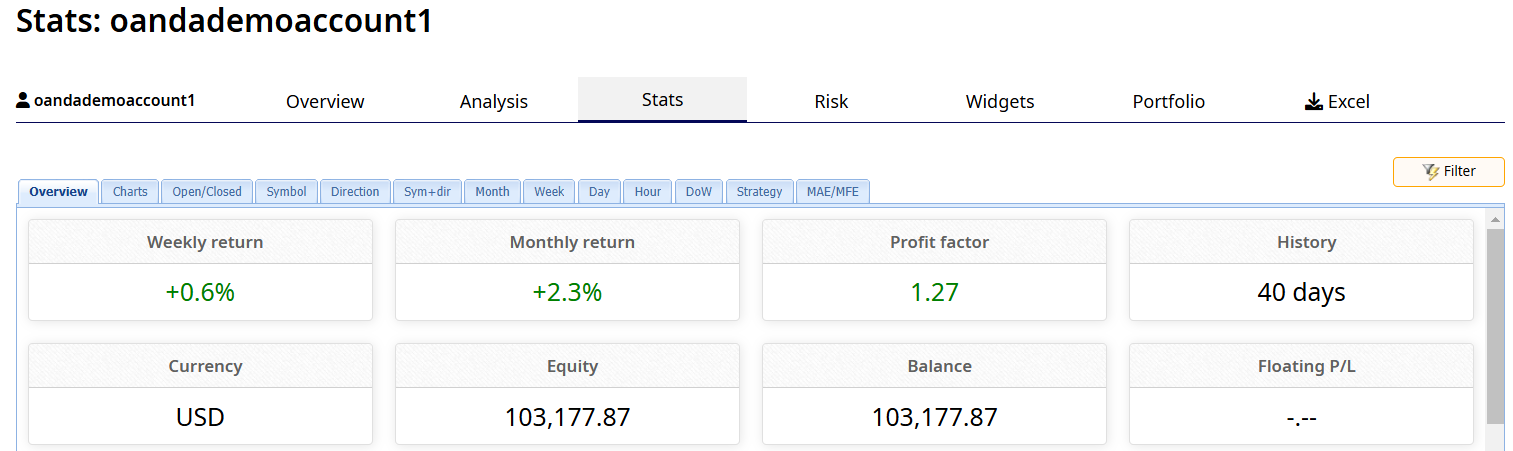Open the Risk tab
The image size is (1513, 451).
coord(831,101)
